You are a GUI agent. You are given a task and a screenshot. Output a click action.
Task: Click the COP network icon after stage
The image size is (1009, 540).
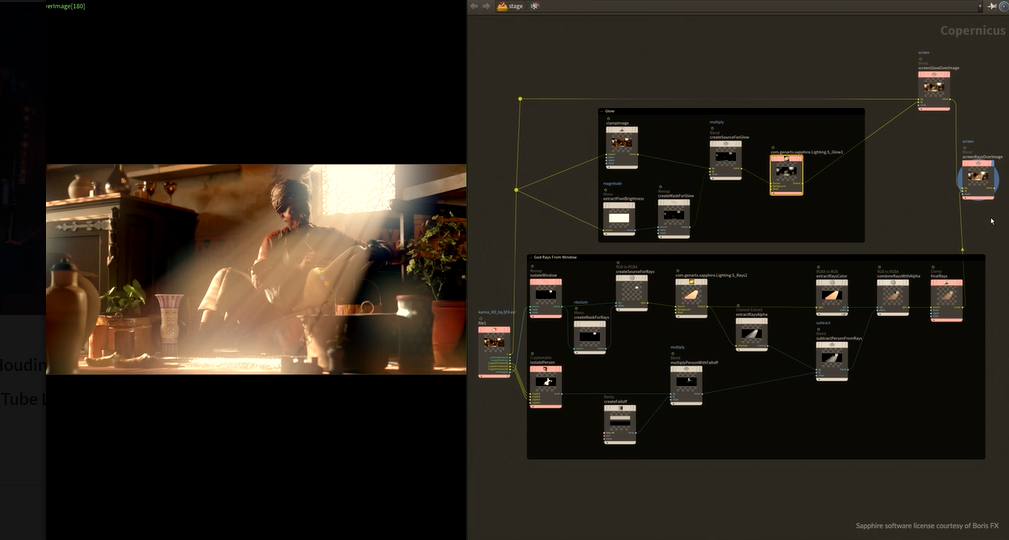[x=535, y=6]
